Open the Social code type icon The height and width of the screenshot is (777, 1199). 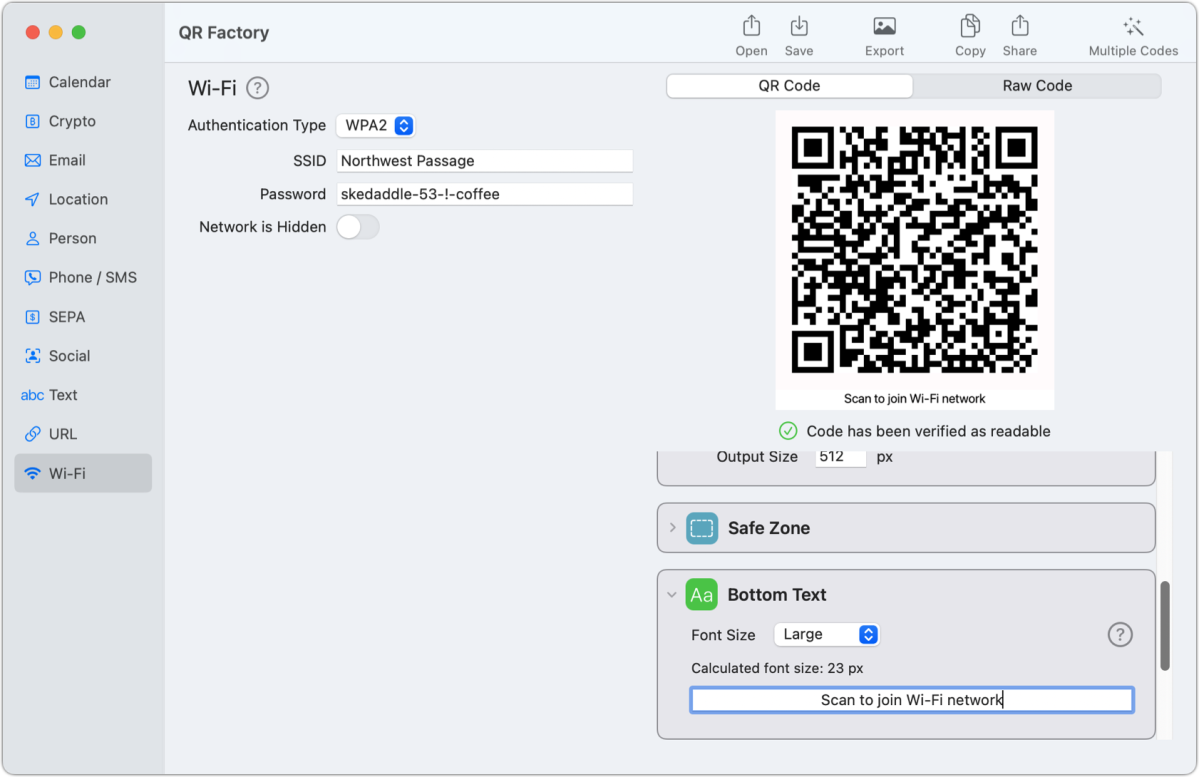pos(32,356)
